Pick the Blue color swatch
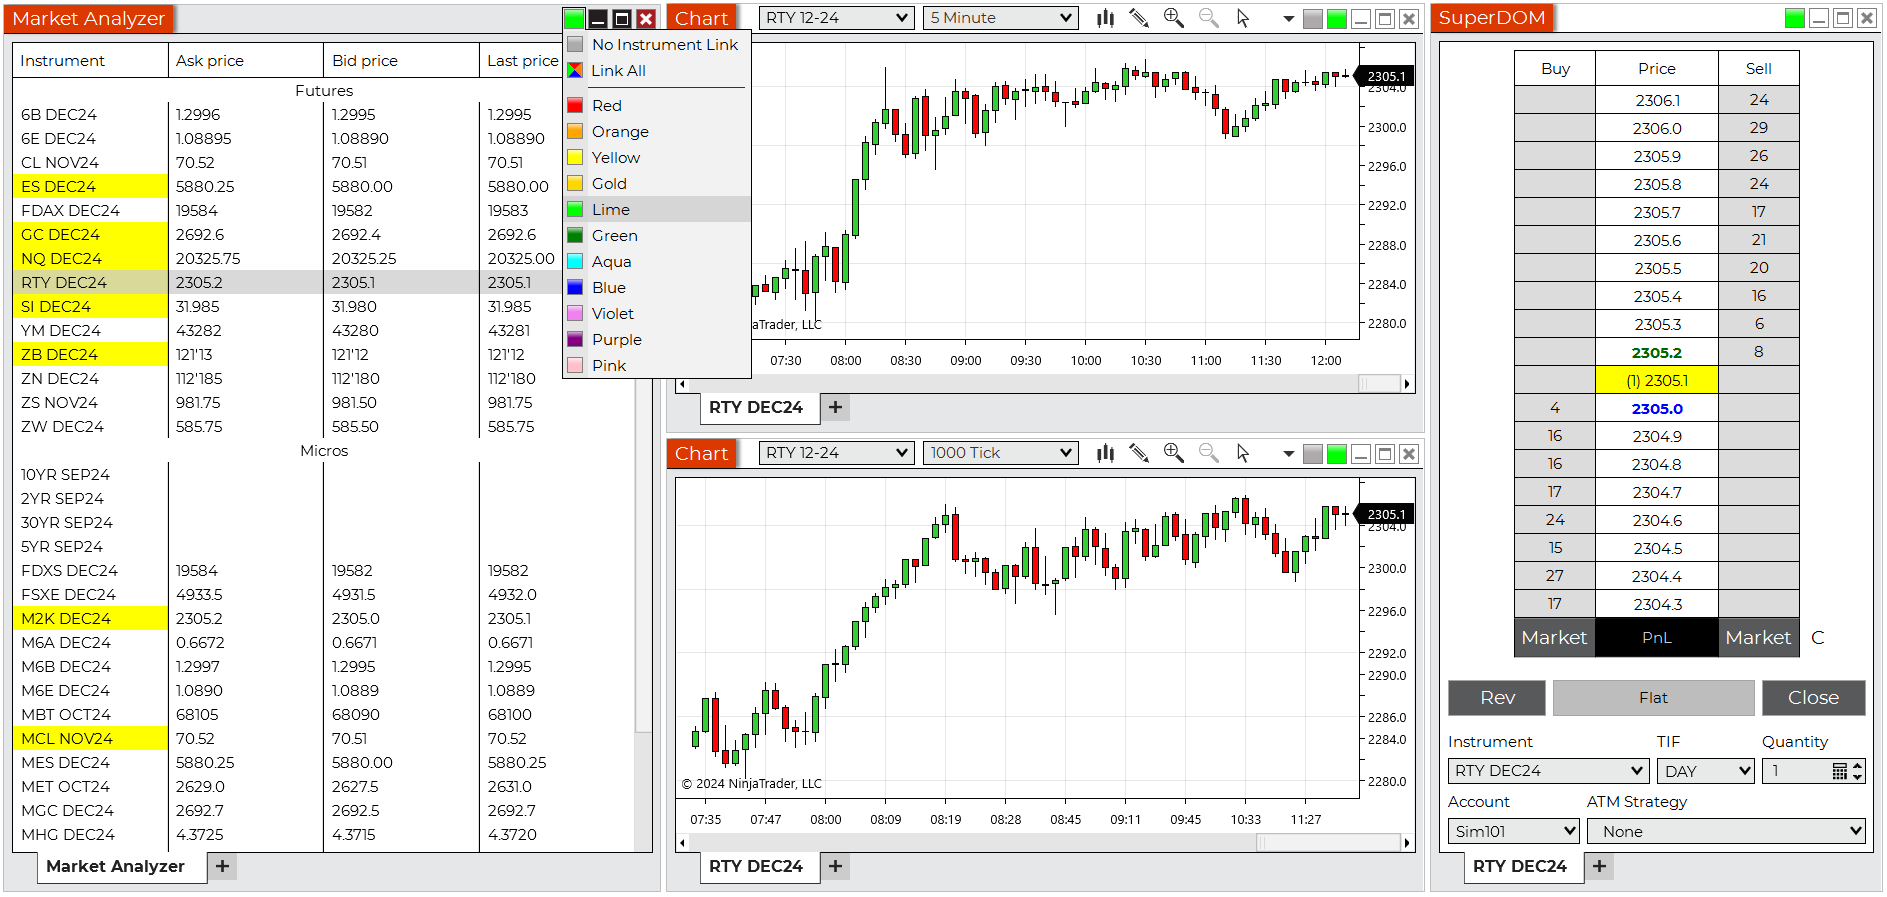This screenshot has height=897, width=1887. 575,287
